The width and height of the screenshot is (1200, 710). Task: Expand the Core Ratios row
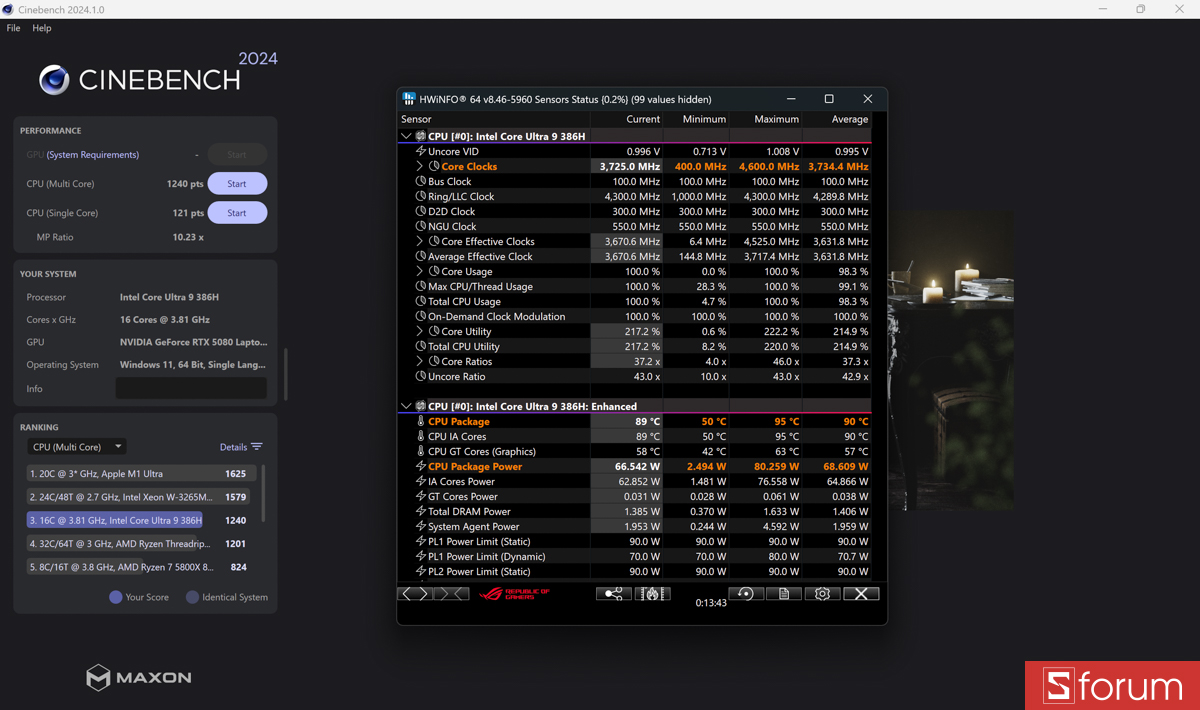point(420,361)
